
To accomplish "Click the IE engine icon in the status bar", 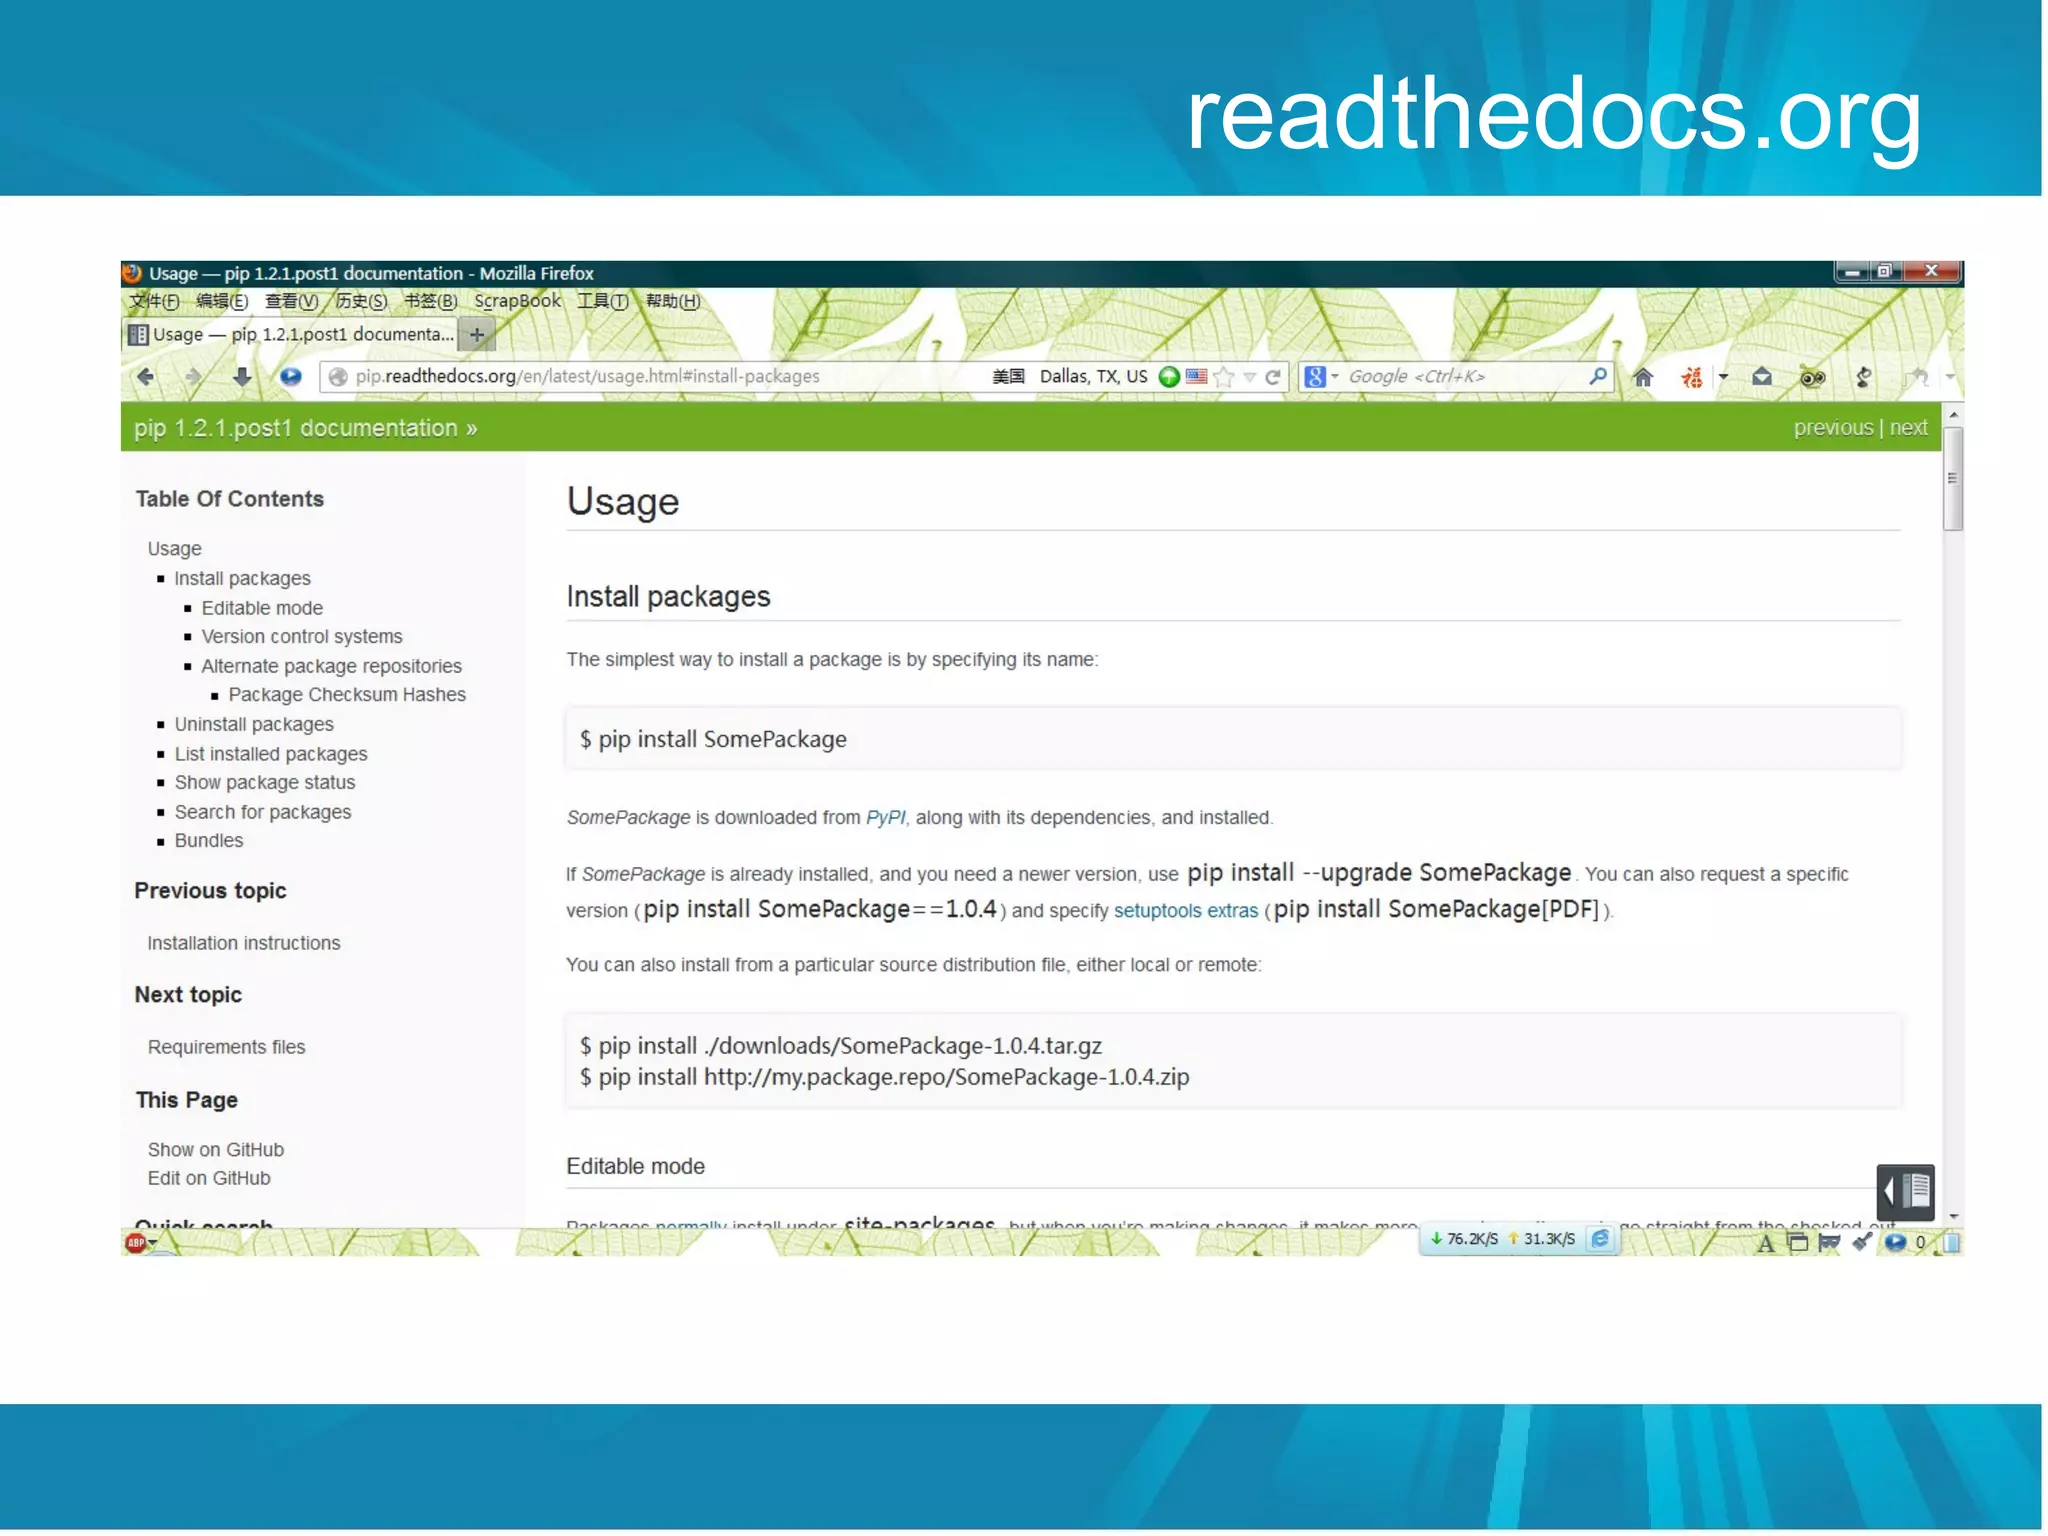I will (1600, 1238).
